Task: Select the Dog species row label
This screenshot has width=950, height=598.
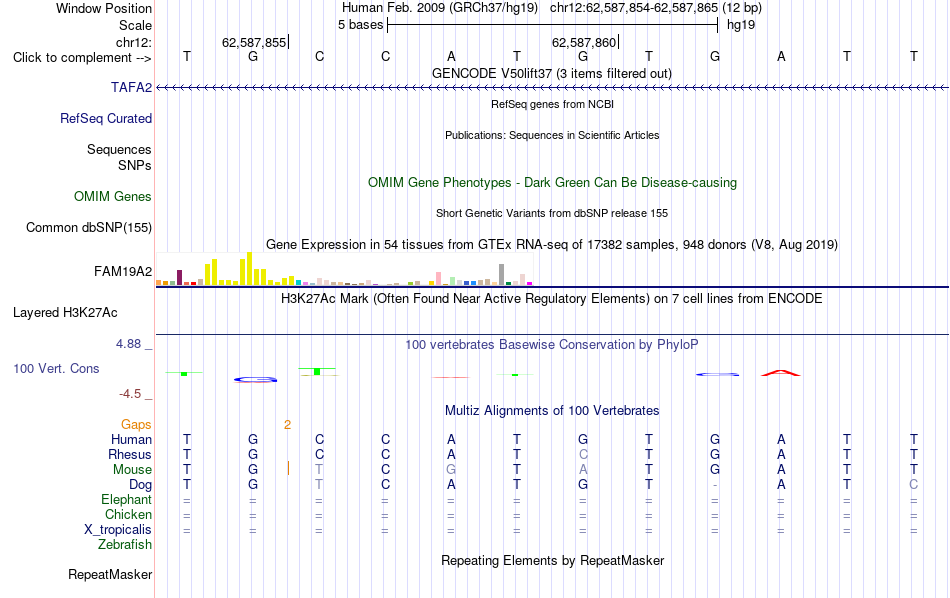Action: click(x=141, y=485)
